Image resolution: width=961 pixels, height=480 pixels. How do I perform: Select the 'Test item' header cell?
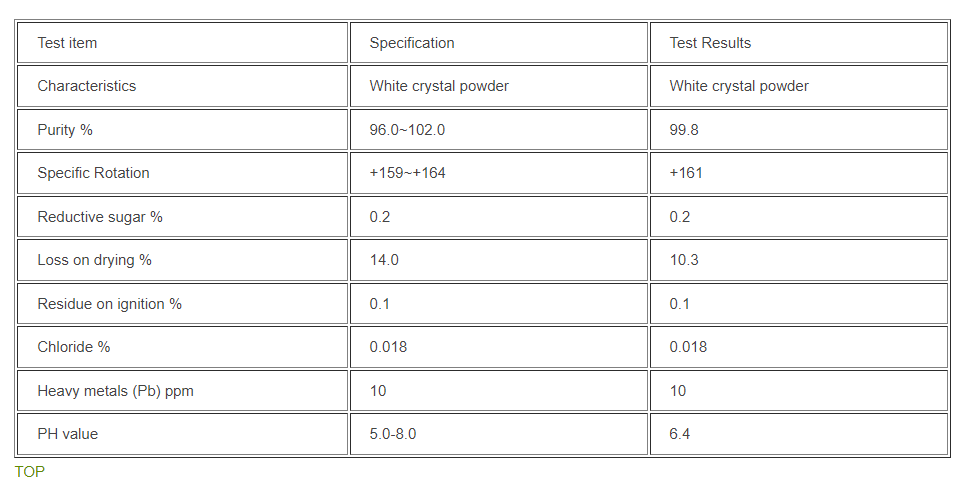[x=67, y=43]
